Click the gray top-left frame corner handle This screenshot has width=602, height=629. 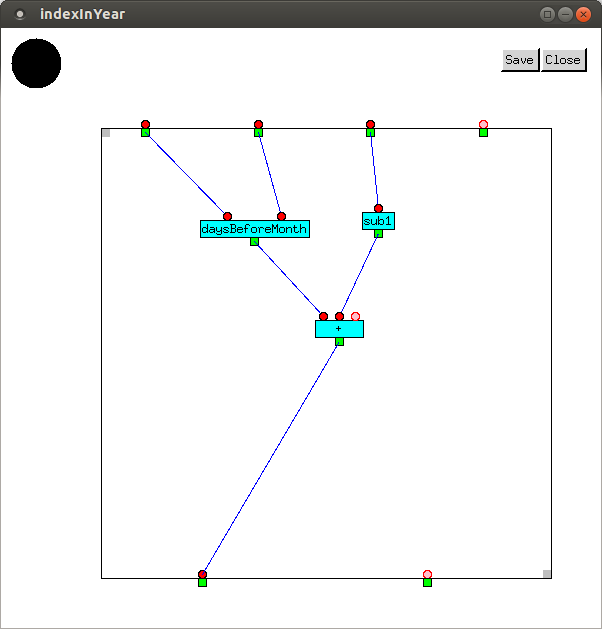106,132
